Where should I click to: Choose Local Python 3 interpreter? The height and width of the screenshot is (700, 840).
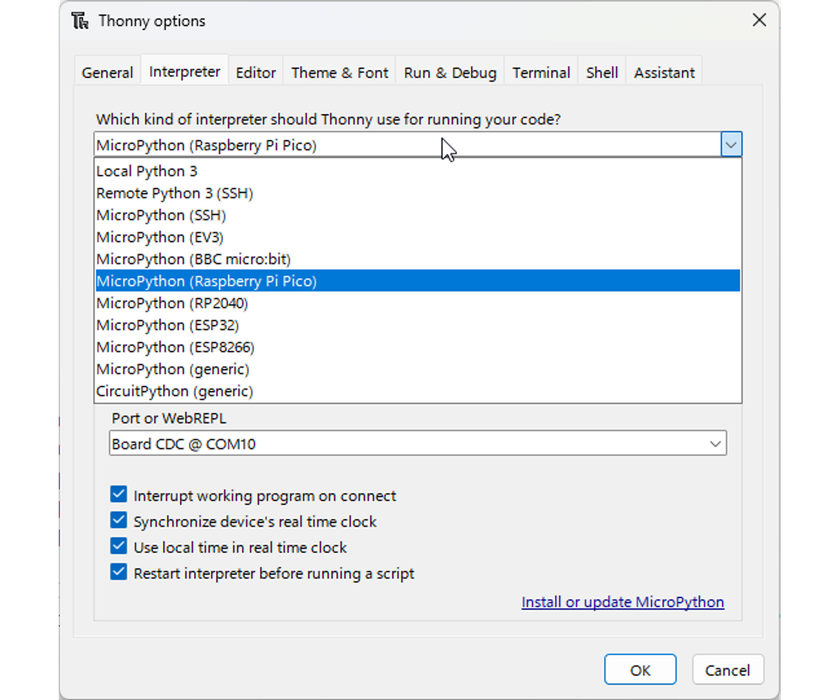(418, 171)
